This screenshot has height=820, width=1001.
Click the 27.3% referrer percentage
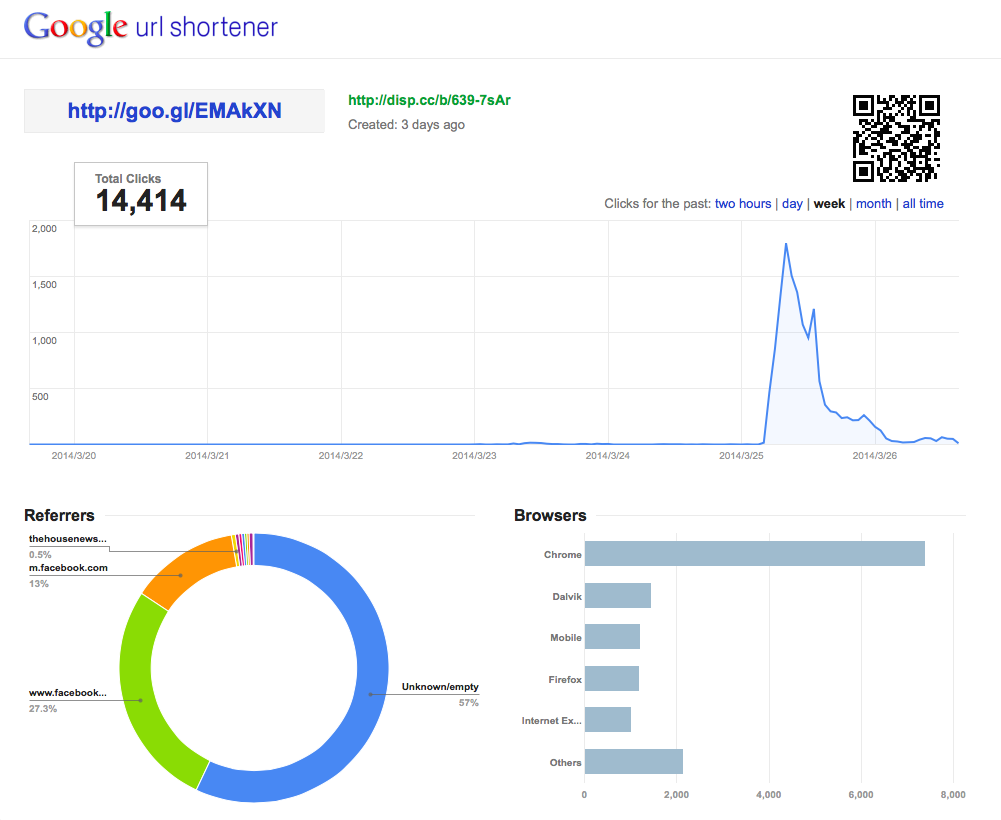pyautogui.click(x=43, y=708)
